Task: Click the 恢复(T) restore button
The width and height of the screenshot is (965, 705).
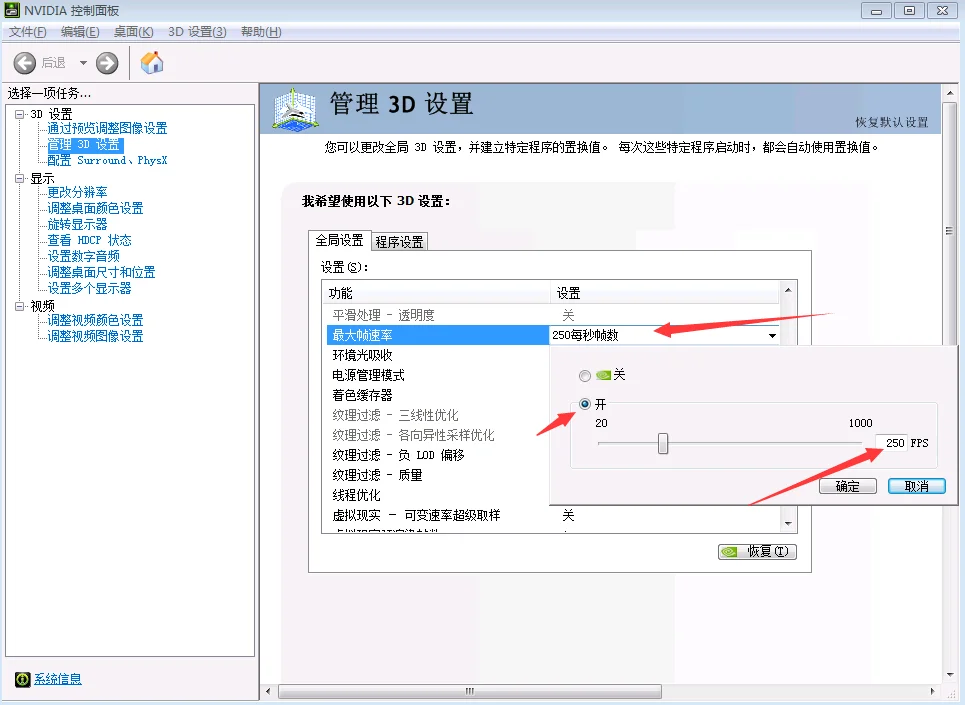Action: point(758,551)
